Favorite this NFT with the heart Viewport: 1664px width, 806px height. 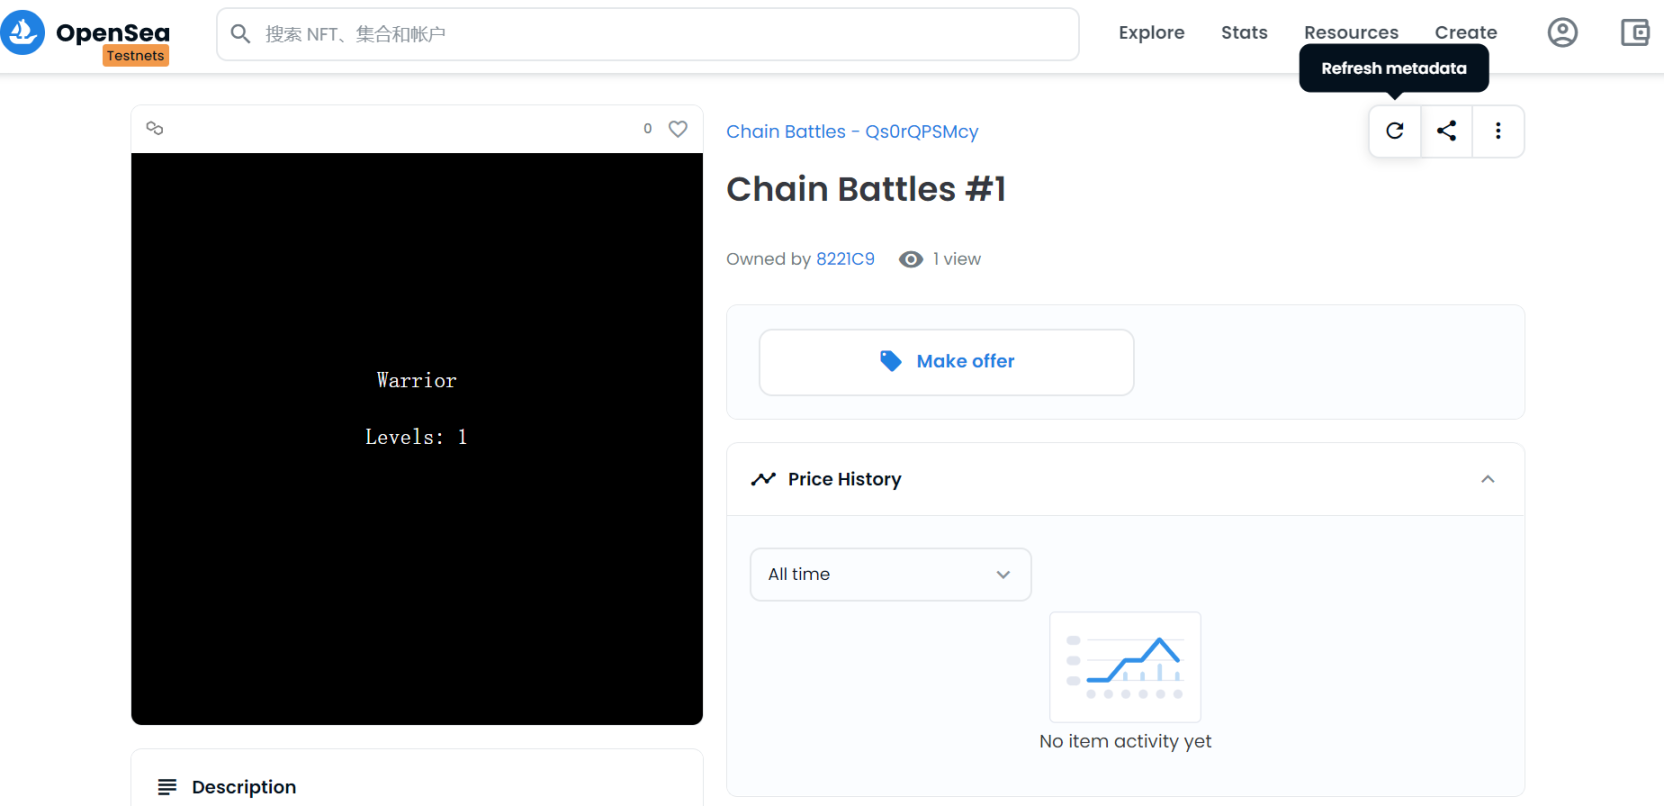point(678,129)
